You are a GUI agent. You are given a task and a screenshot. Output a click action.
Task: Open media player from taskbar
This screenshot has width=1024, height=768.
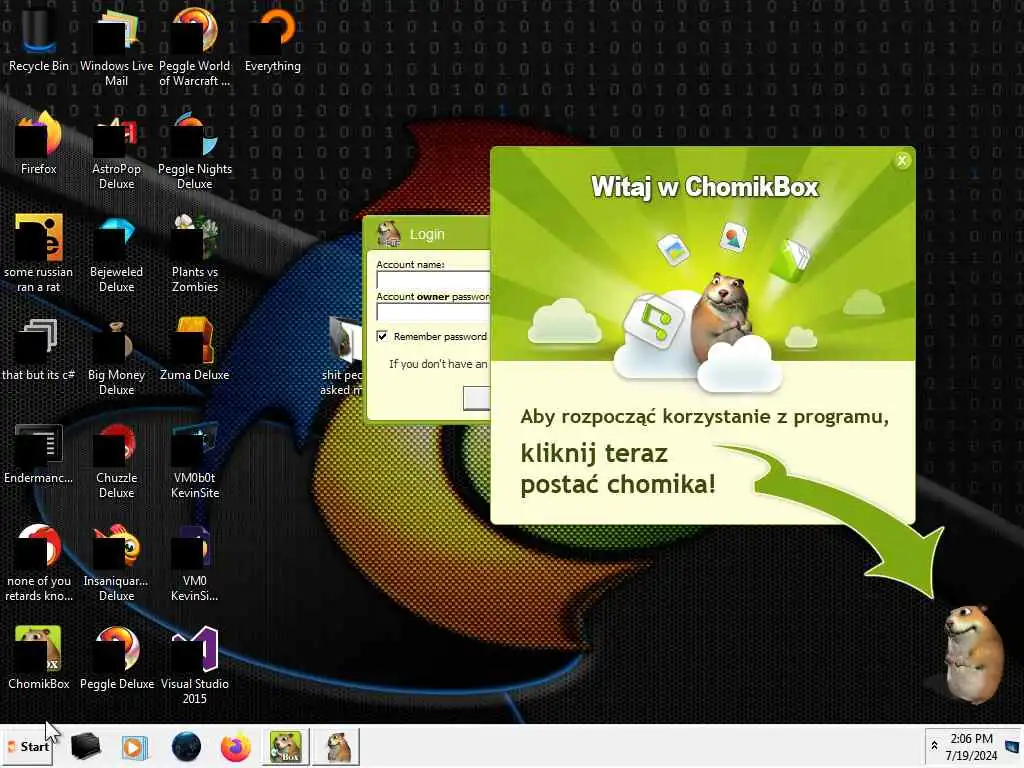pos(135,747)
